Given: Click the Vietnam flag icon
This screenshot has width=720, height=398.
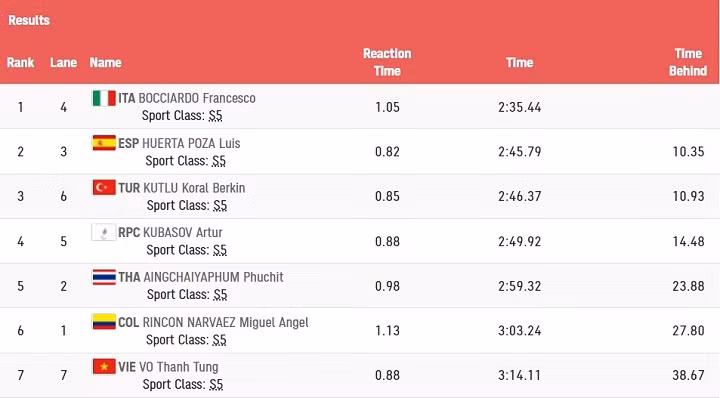Looking at the screenshot, I should click(x=104, y=367).
